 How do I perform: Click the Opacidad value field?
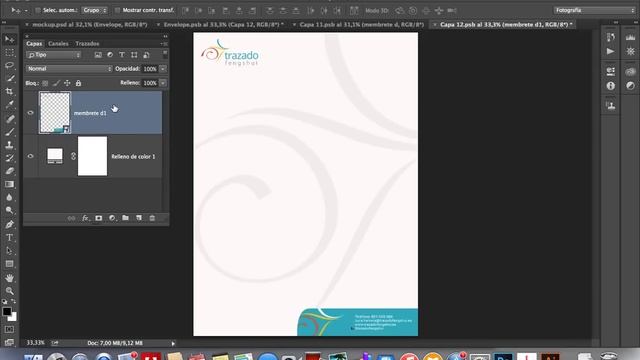(150, 69)
